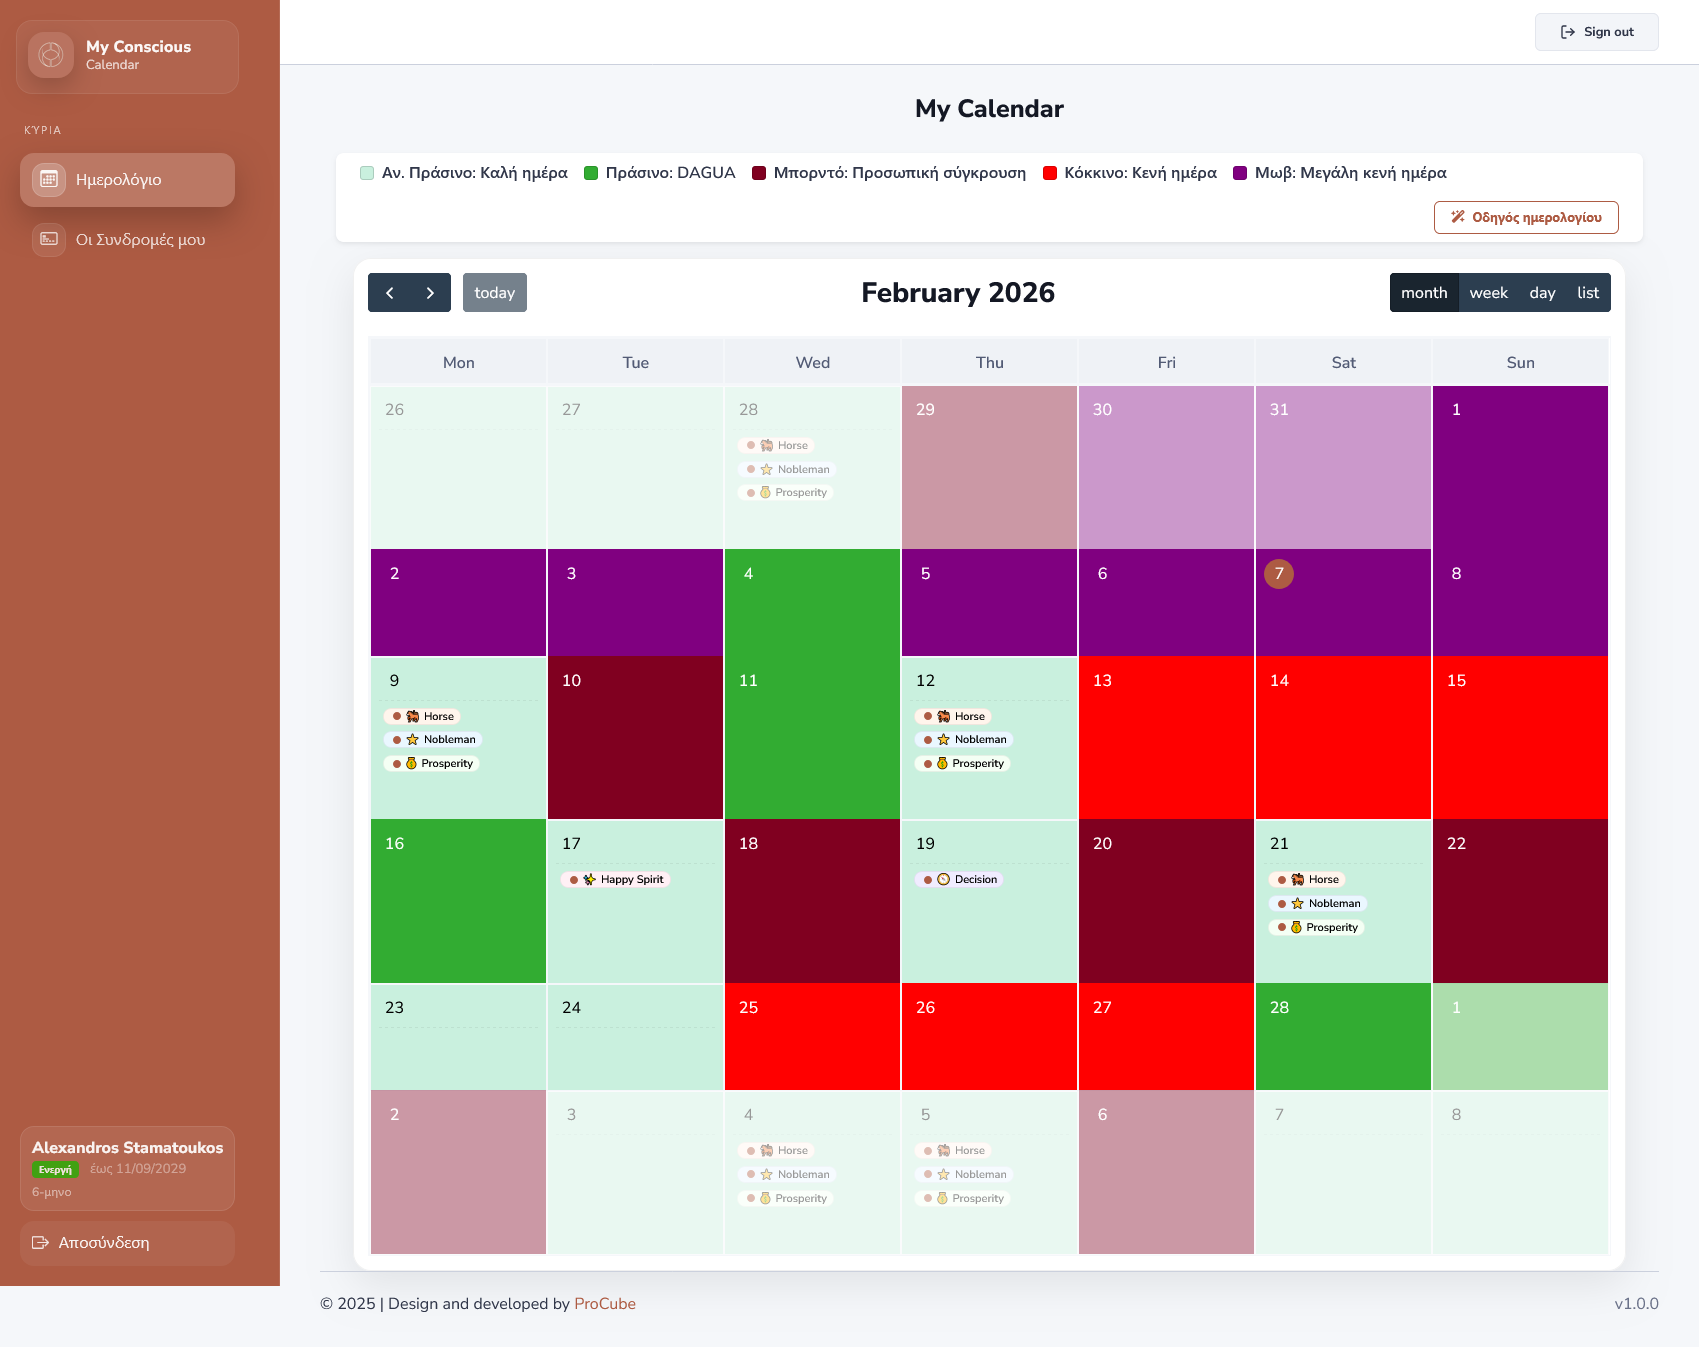Click the Decision clock icon on February 19

[x=943, y=880]
